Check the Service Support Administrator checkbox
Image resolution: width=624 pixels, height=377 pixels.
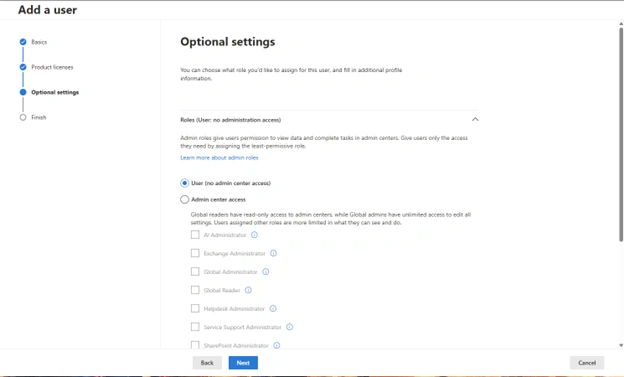point(195,327)
